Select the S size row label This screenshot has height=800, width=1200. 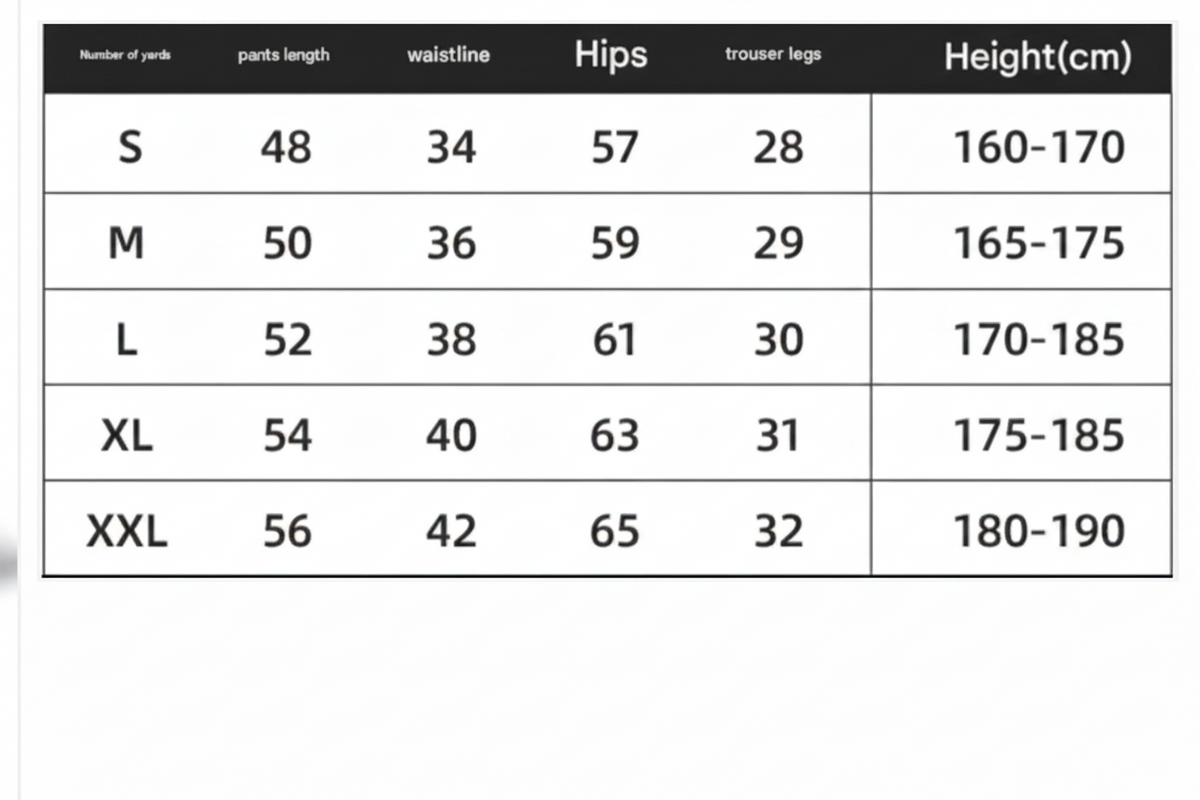coord(130,147)
